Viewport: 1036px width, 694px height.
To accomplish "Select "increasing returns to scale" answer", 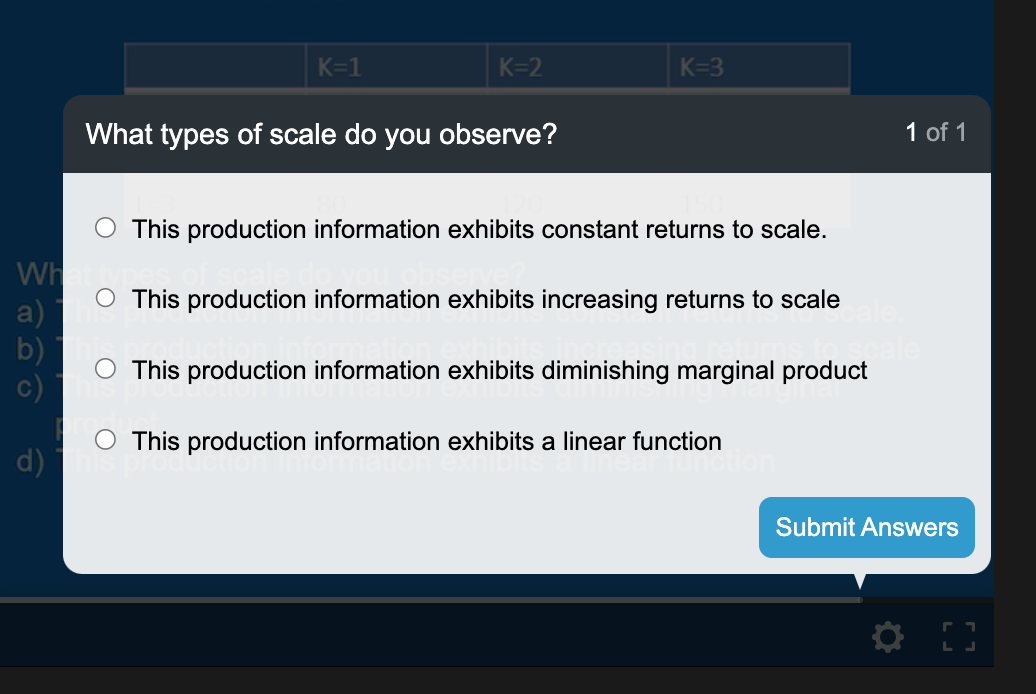I will [105, 296].
